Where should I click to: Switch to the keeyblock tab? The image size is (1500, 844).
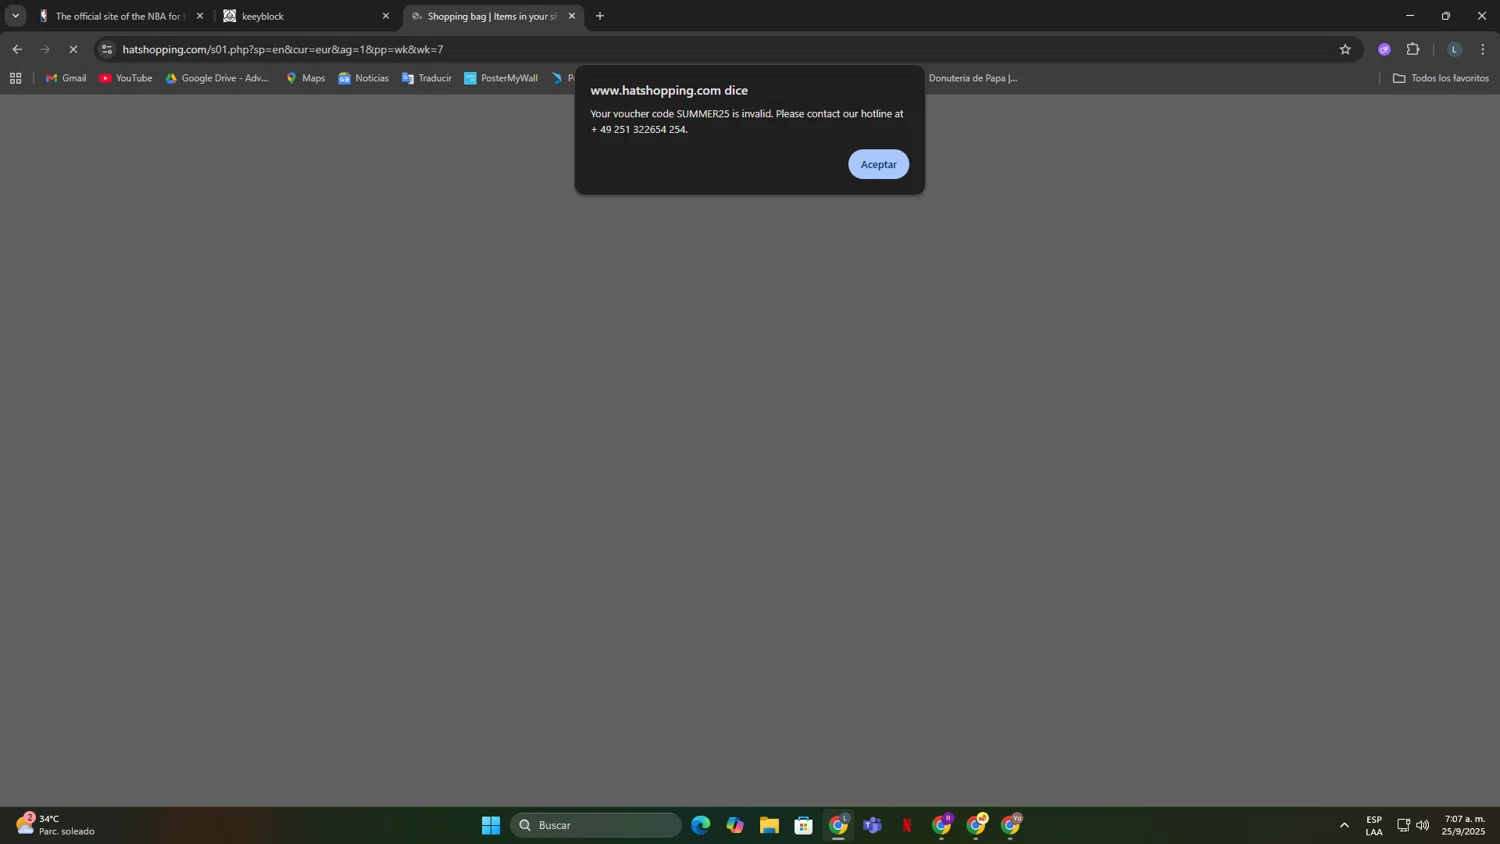tap(306, 16)
